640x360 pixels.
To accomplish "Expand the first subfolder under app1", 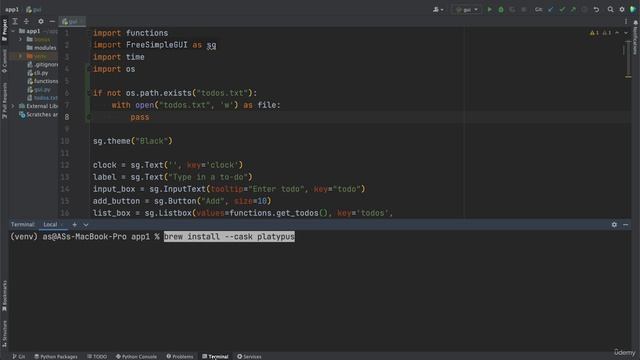I will click(x=20, y=39).
